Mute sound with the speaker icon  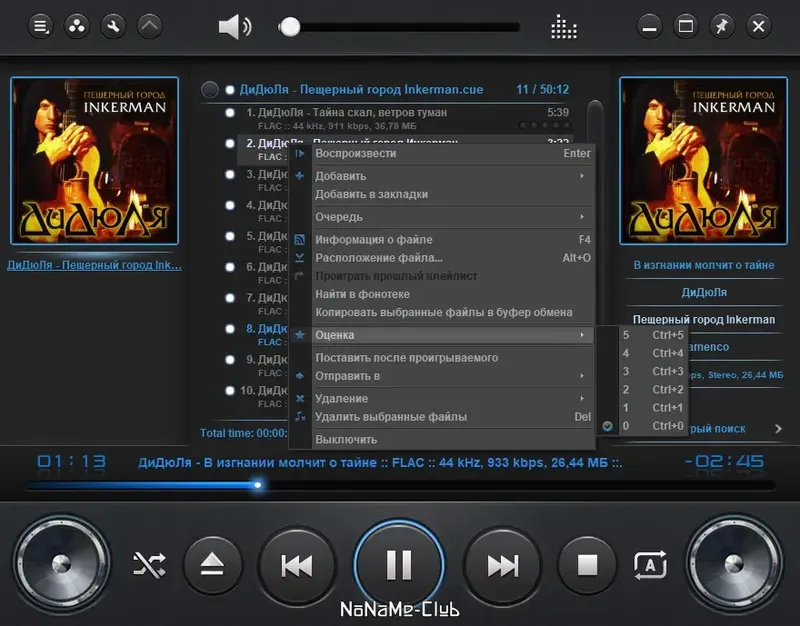click(234, 27)
